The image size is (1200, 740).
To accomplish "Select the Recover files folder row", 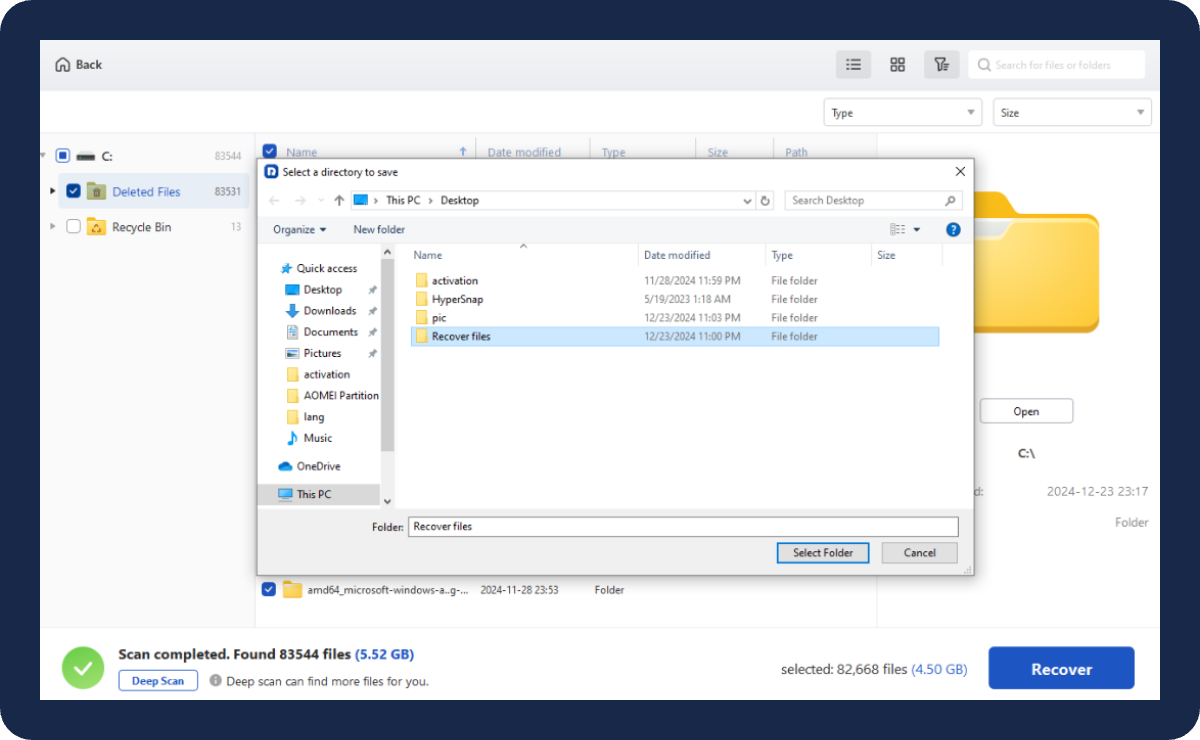I will pos(461,337).
